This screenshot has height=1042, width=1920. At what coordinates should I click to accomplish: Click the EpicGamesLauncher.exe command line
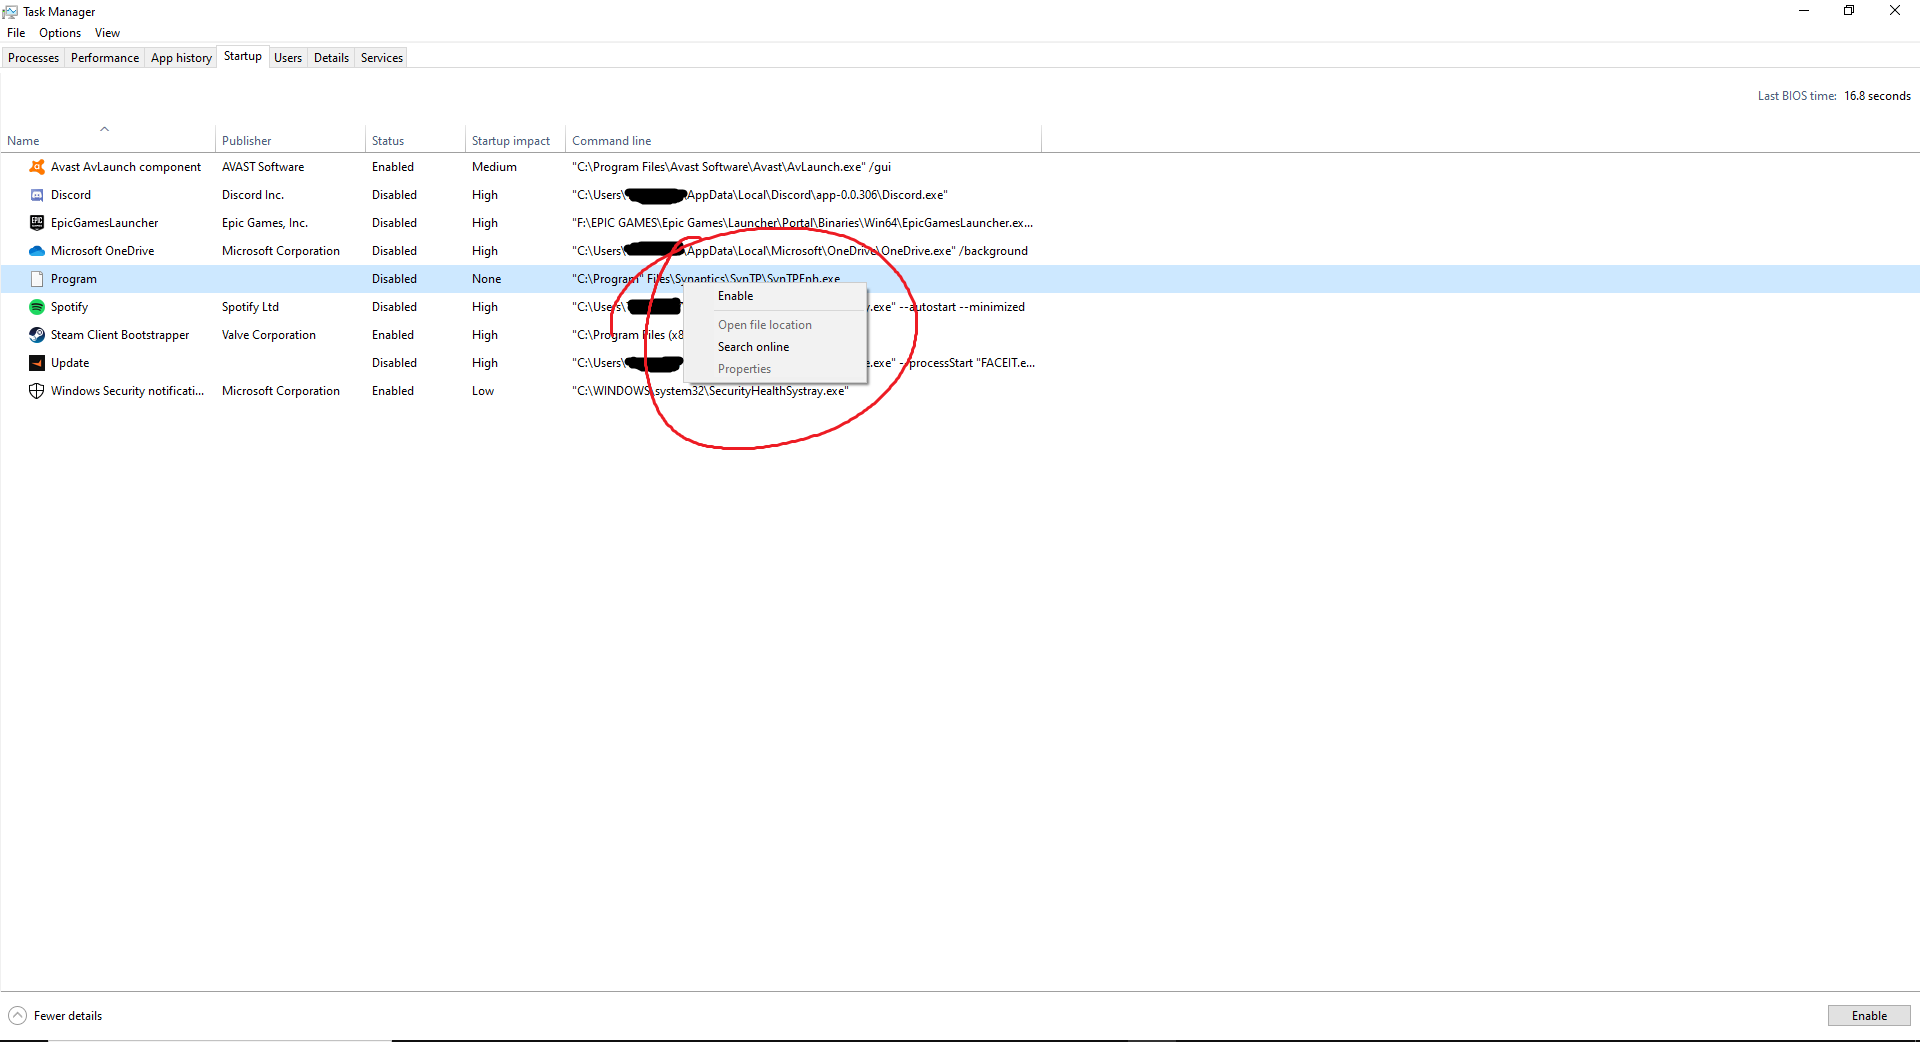[x=802, y=223]
